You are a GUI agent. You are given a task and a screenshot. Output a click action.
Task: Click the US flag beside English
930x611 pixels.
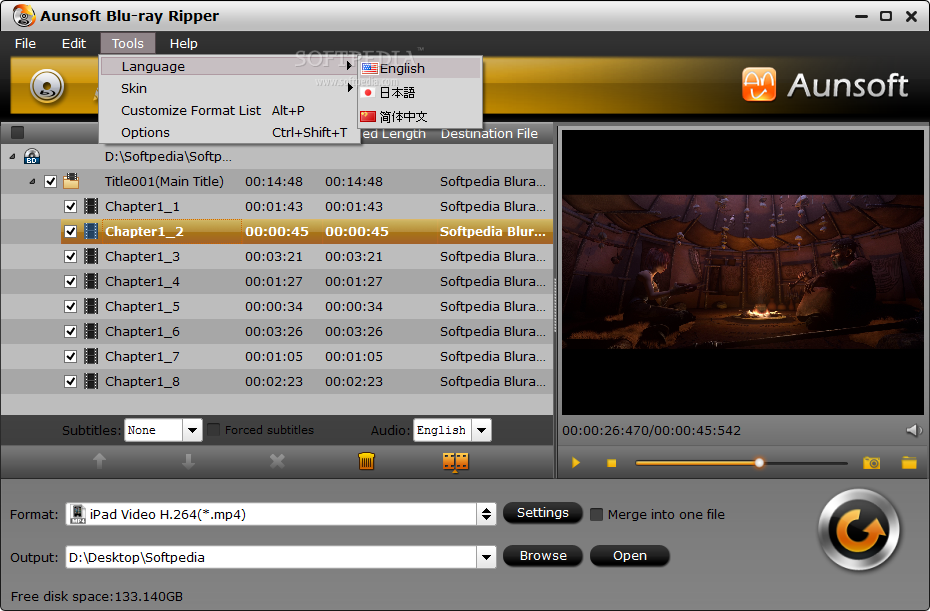point(370,68)
